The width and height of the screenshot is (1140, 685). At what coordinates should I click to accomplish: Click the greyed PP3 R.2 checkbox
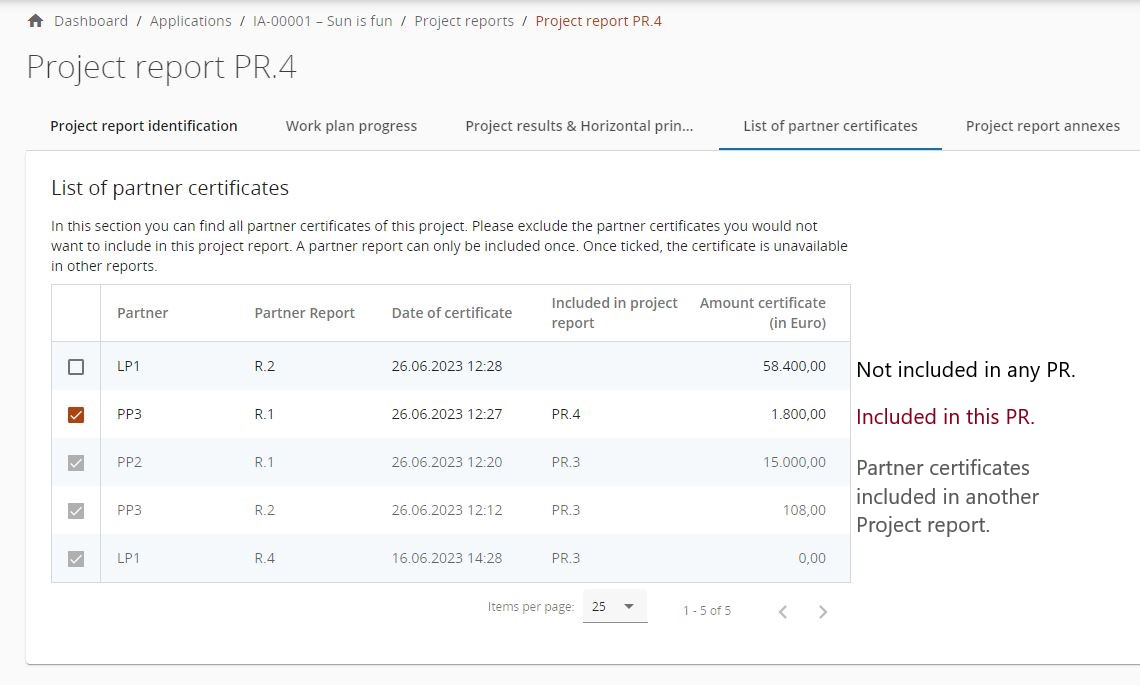click(76, 511)
